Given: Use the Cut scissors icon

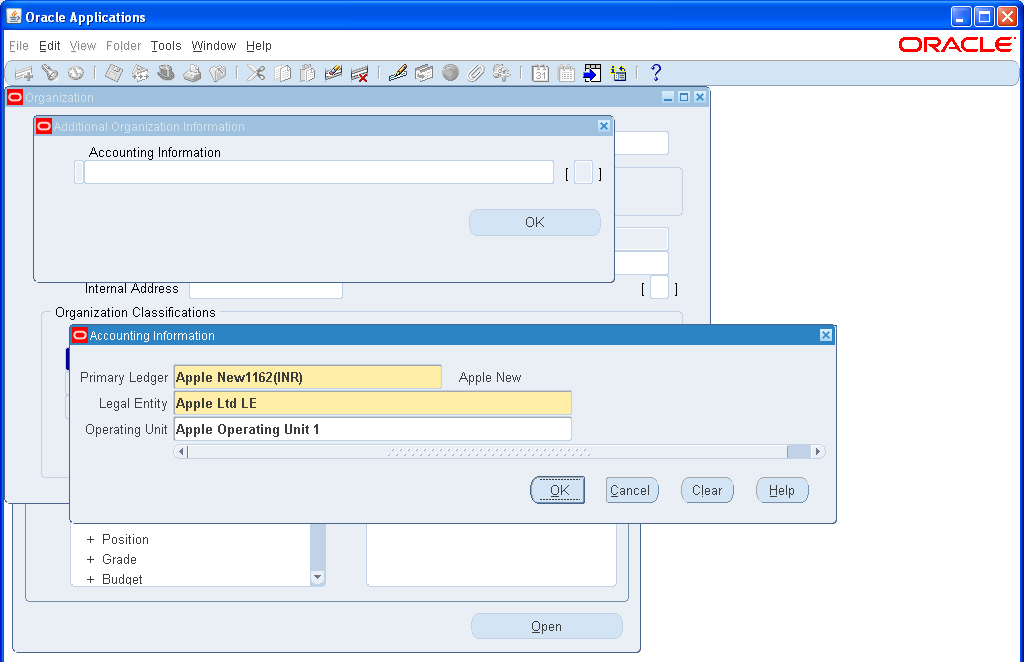Looking at the screenshot, I should click(254, 72).
